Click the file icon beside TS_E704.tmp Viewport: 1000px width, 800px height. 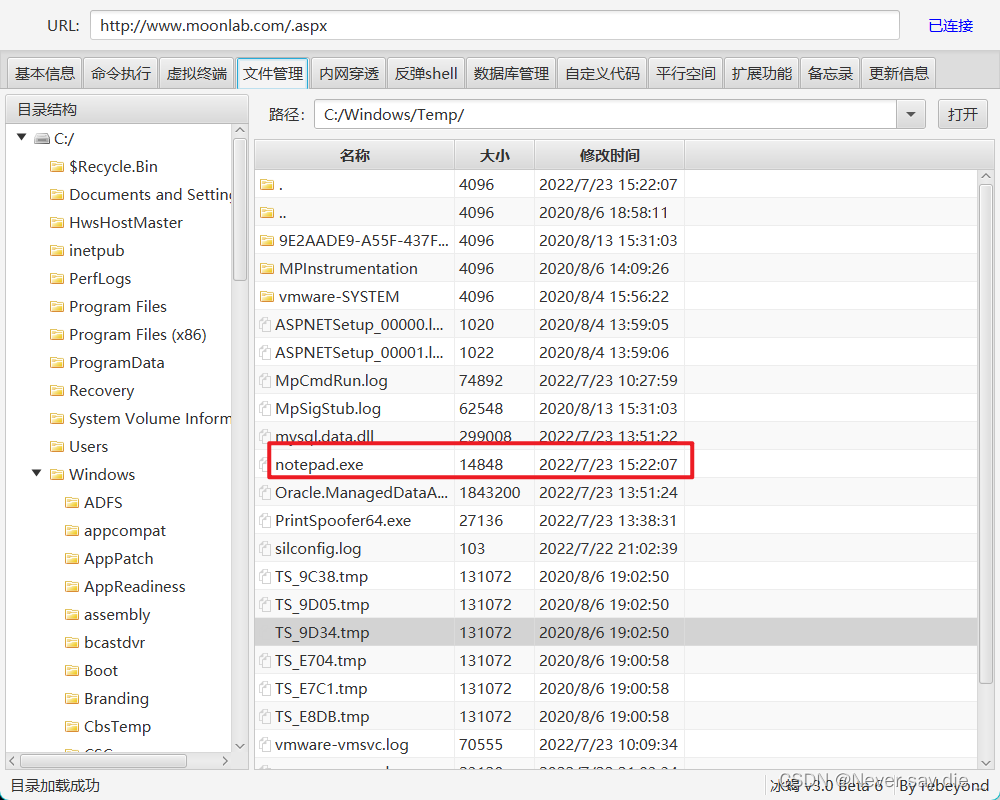click(x=265, y=661)
